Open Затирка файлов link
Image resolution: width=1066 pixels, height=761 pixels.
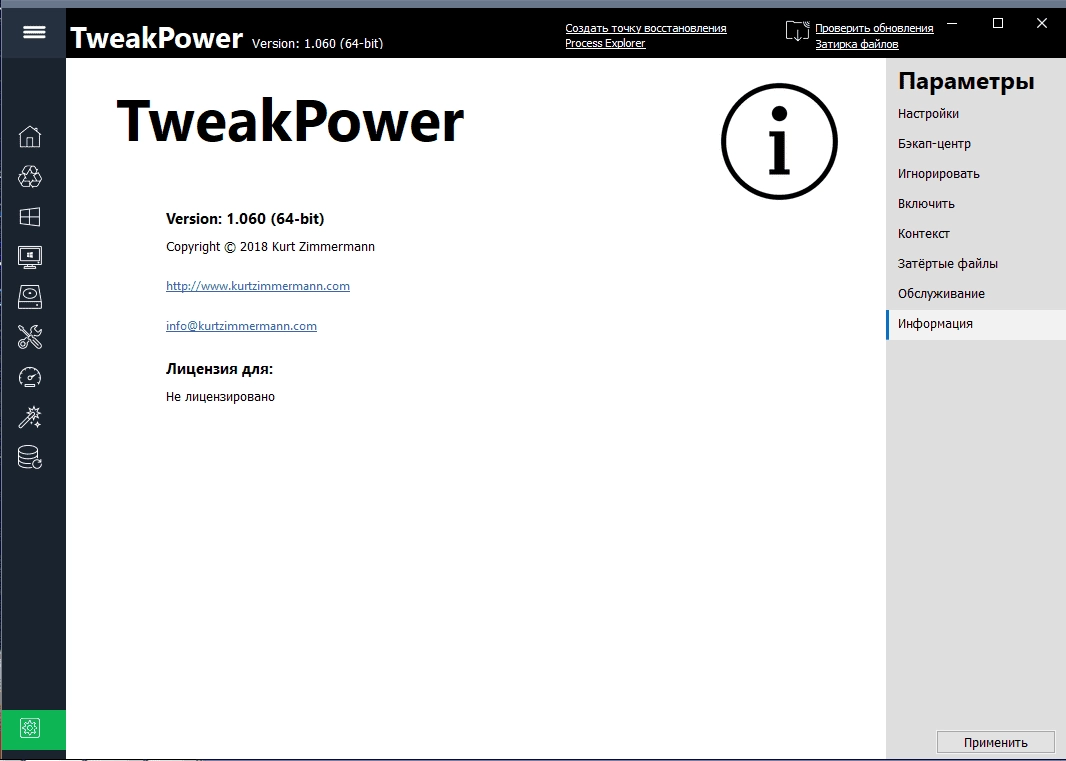tap(857, 44)
